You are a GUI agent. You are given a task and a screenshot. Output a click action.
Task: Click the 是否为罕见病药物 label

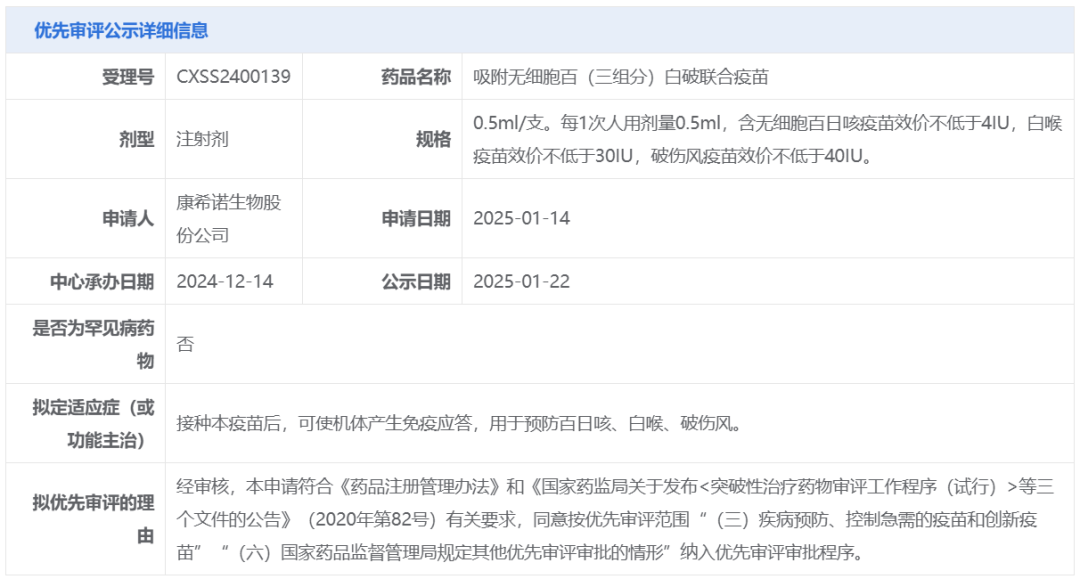pos(88,342)
